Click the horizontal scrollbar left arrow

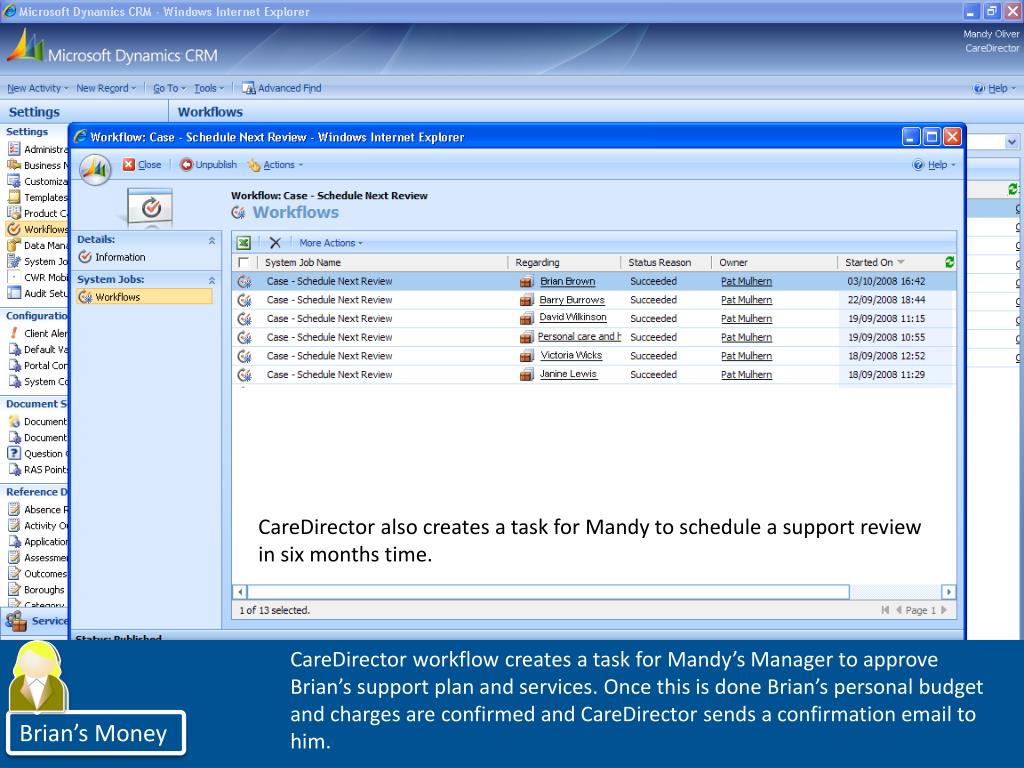240,592
